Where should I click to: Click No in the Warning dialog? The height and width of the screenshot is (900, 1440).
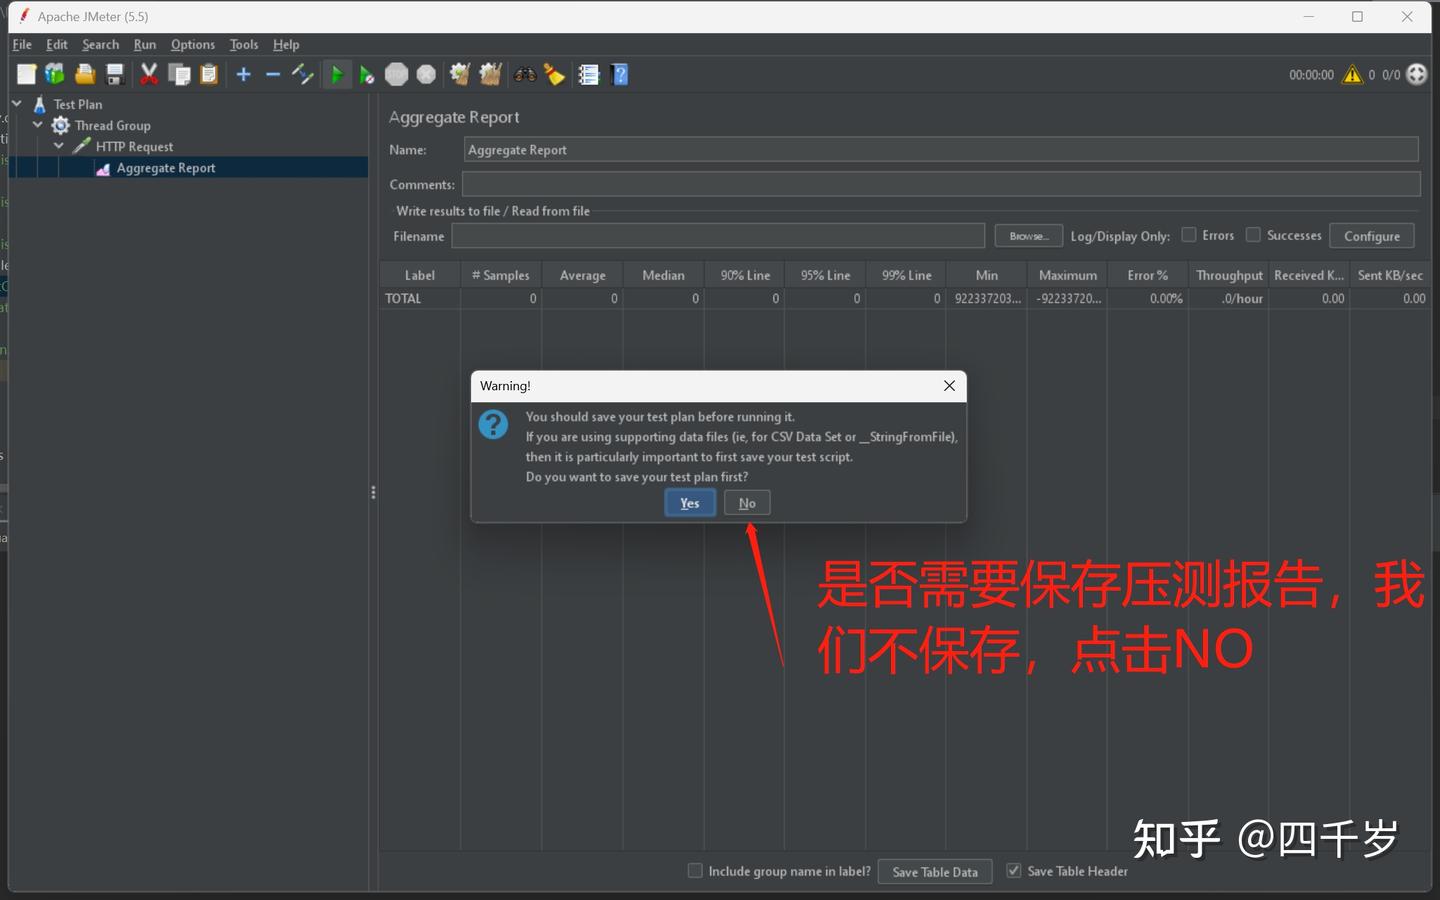[x=747, y=502]
